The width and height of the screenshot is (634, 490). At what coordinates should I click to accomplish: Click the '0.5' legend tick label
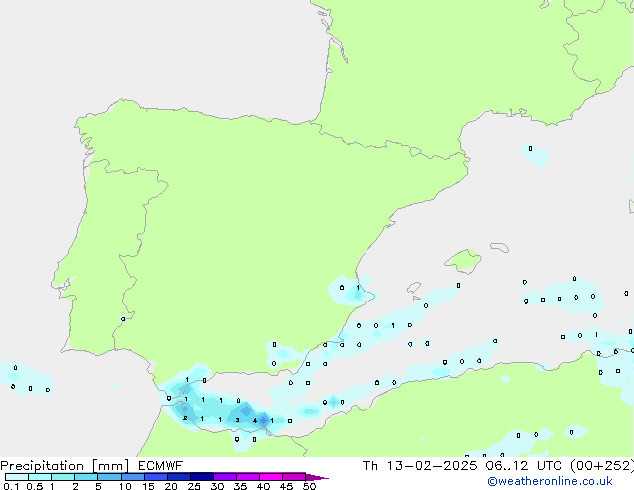pyautogui.click(x=34, y=486)
